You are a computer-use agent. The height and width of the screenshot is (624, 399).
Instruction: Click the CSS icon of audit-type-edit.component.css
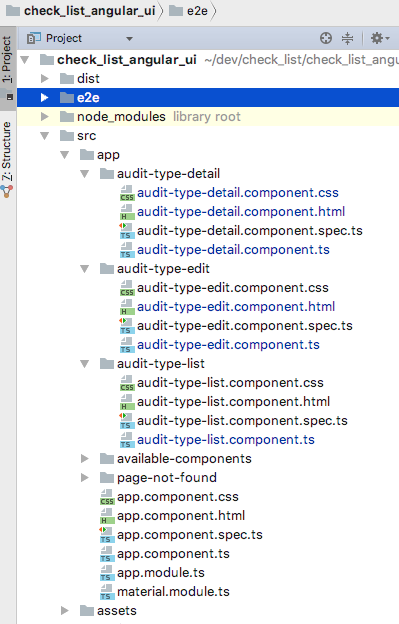[x=127, y=288]
